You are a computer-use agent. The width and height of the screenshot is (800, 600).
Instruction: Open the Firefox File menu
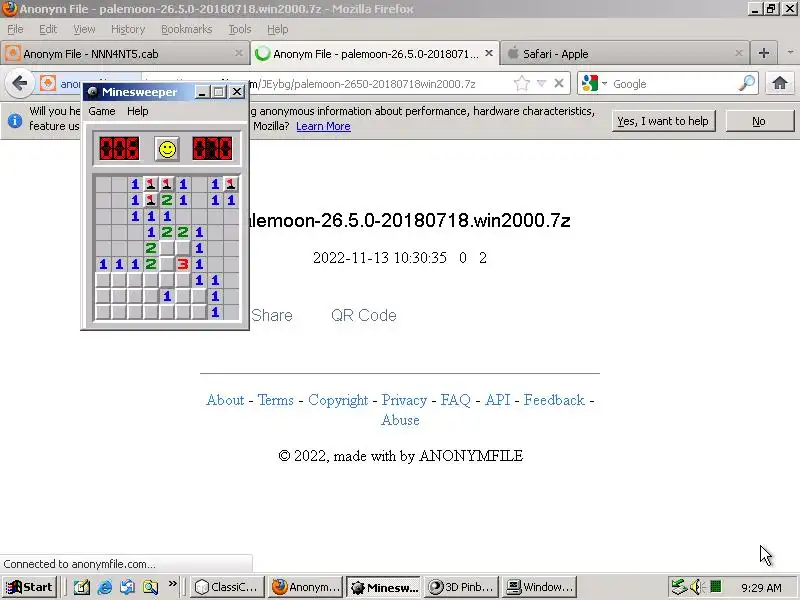point(15,30)
